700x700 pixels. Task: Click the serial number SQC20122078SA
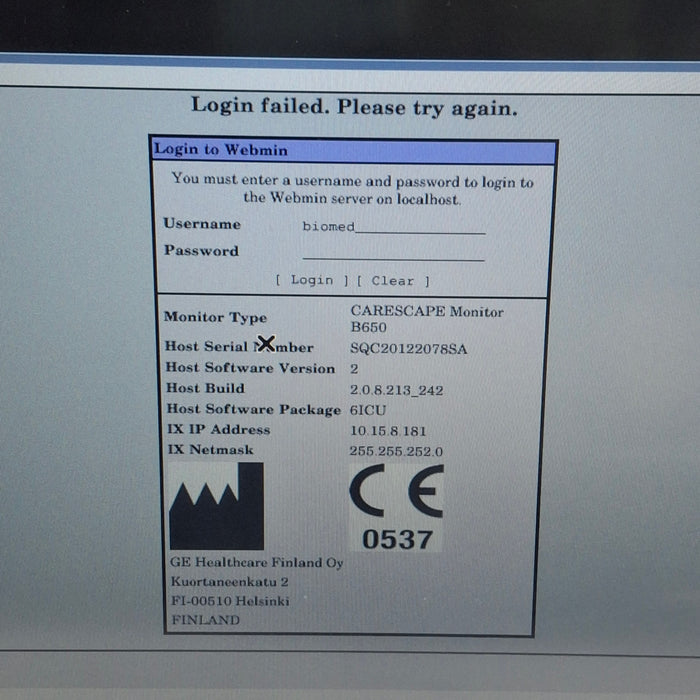pos(408,349)
